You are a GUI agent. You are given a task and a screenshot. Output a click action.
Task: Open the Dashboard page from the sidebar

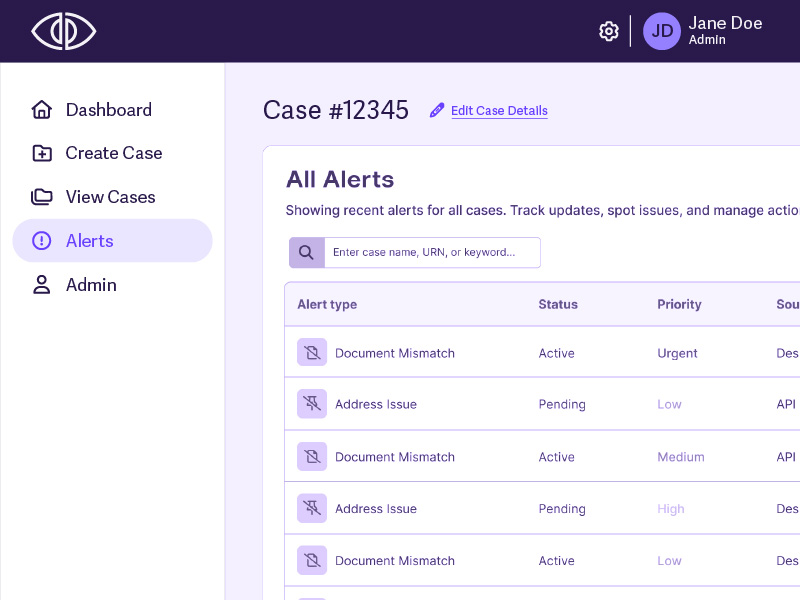point(108,109)
